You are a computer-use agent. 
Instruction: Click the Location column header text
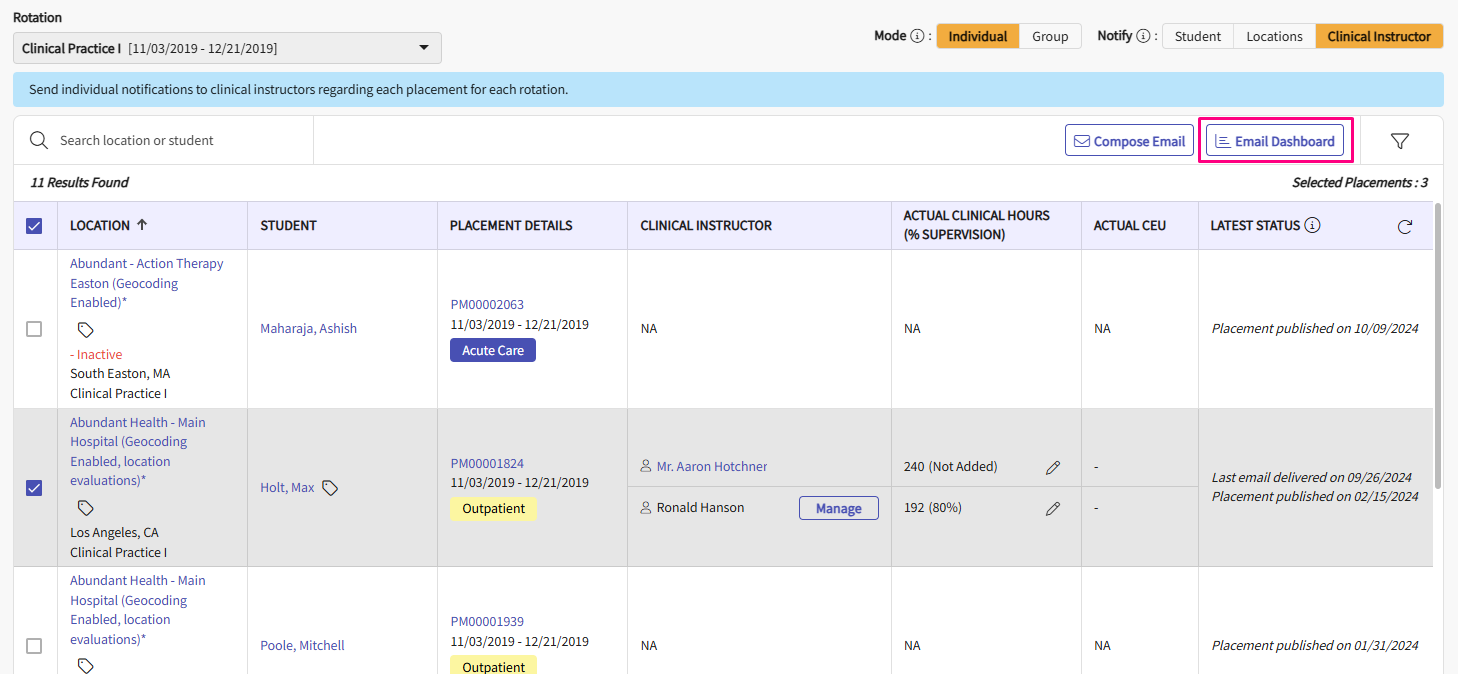[100, 225]
